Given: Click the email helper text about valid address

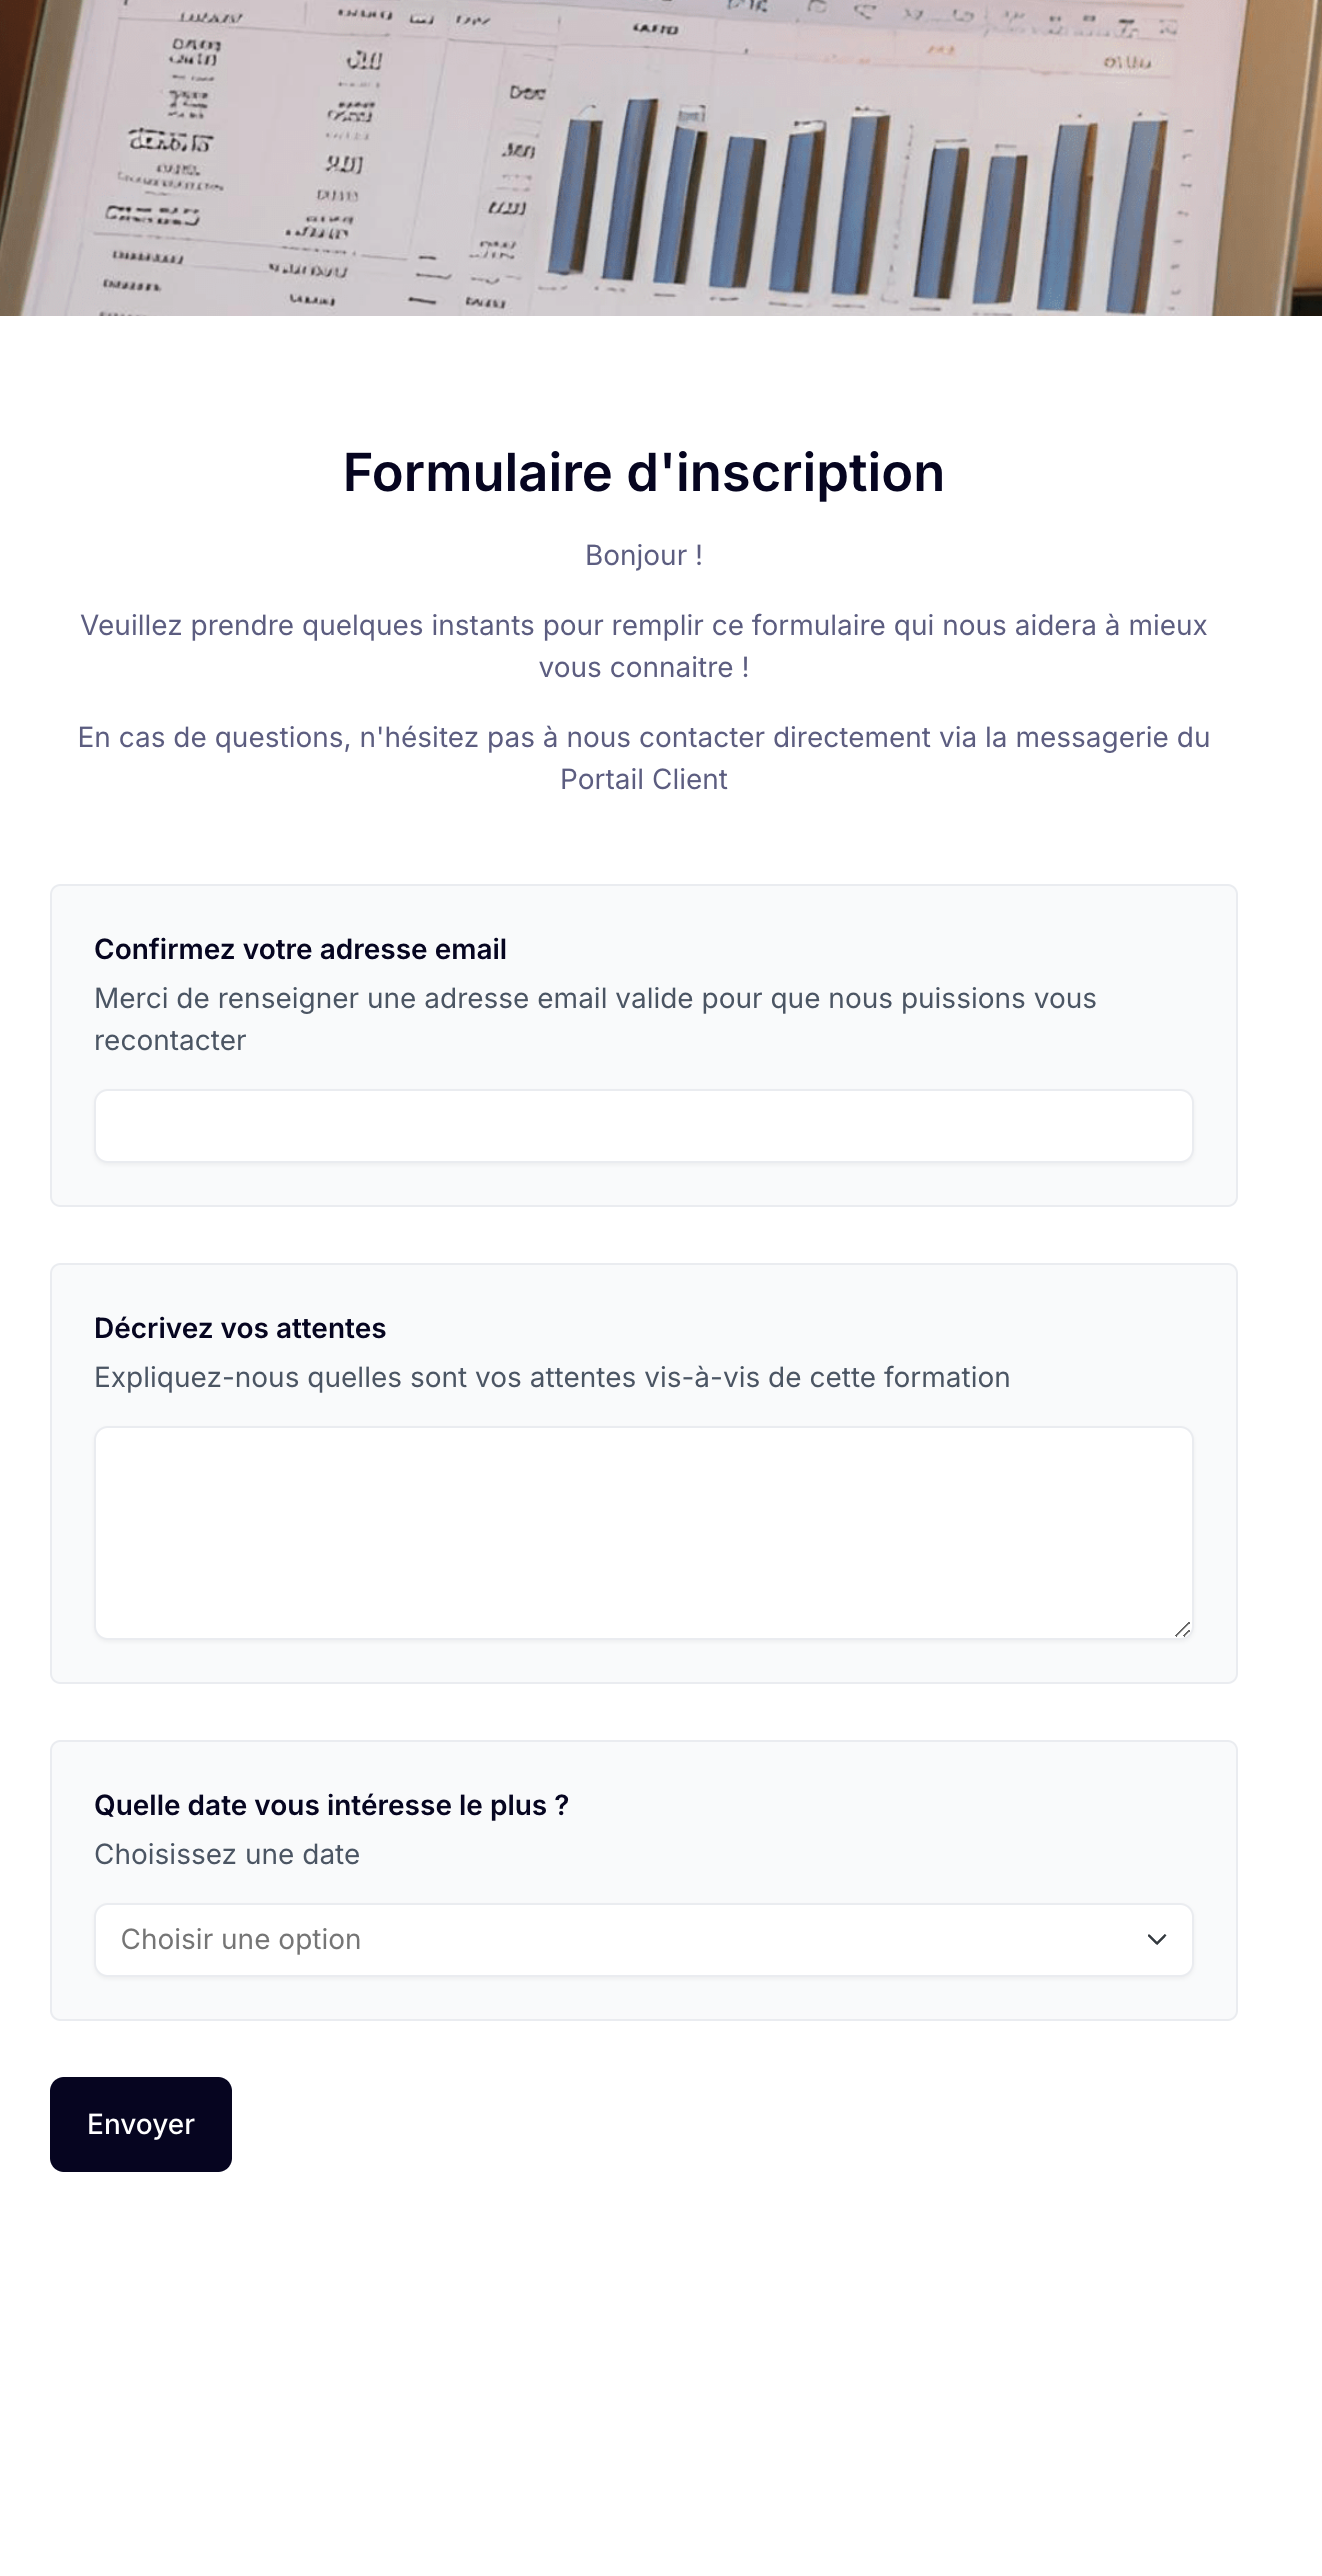Looking at the screenshot, I should pyautogui.click(x=595, y=1019).
